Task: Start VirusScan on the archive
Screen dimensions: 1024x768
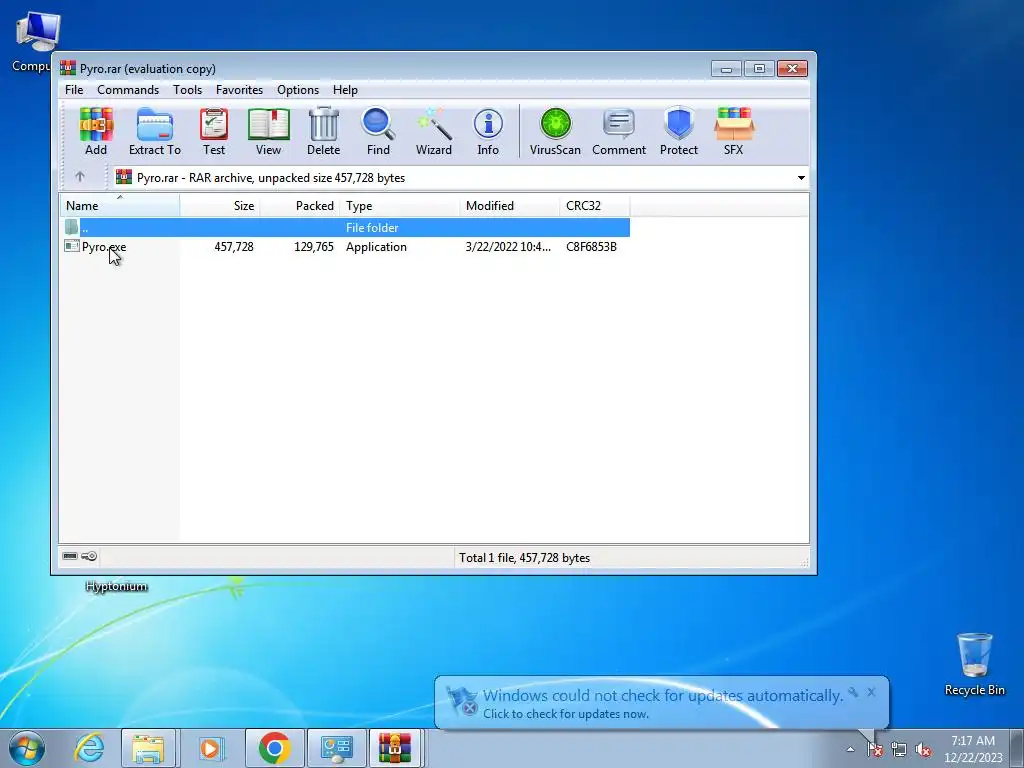Action: pos(555,131)
